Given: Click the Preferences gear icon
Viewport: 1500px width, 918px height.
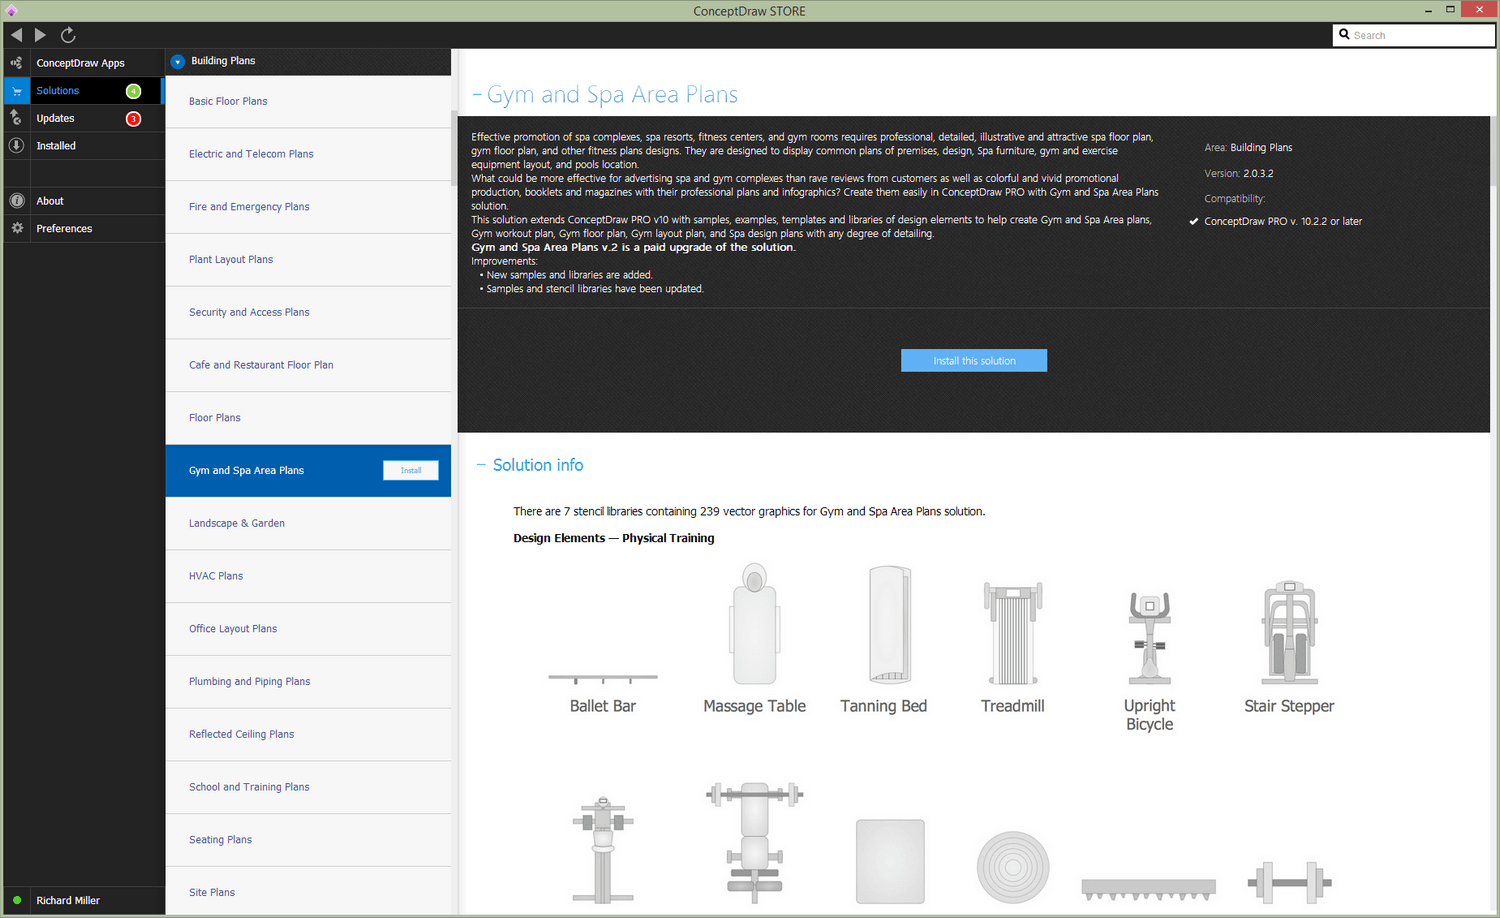Looking at the screenshot, I should point(16,229).
